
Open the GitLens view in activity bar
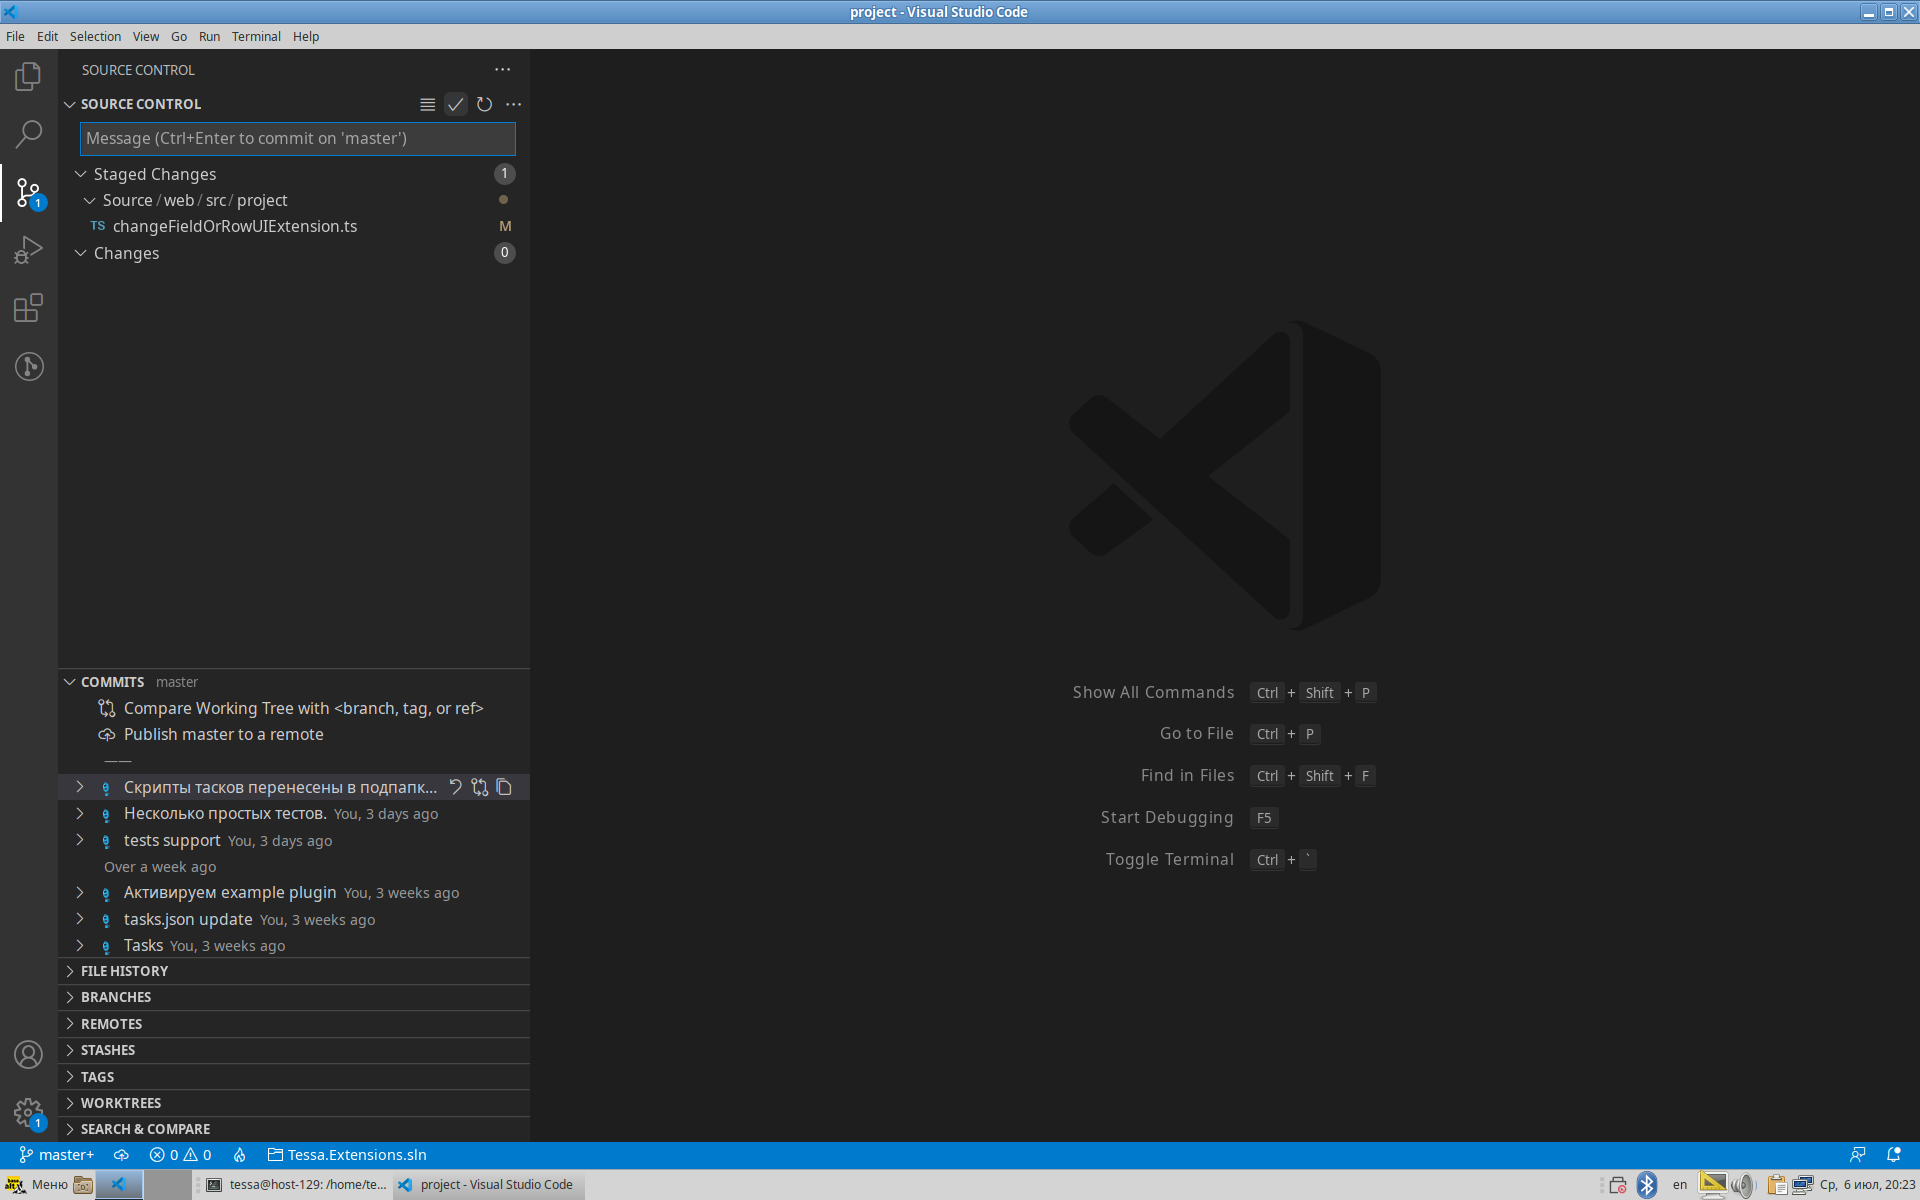(28, 366)
